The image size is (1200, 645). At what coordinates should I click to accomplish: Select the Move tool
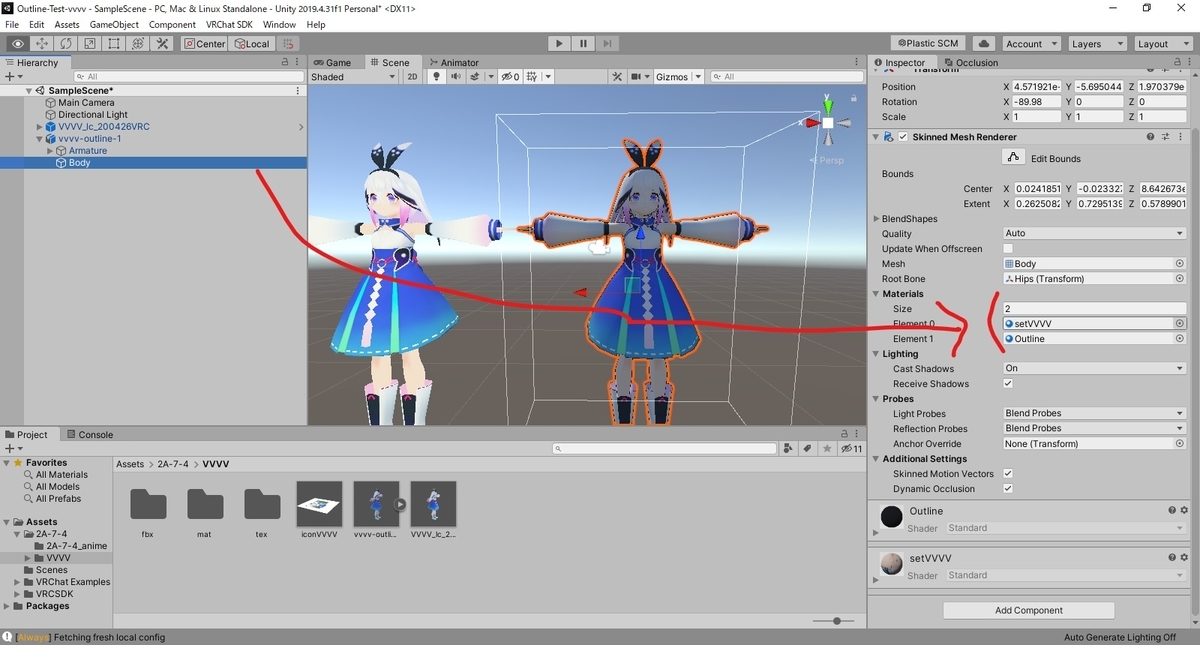[x=42, y=44]
